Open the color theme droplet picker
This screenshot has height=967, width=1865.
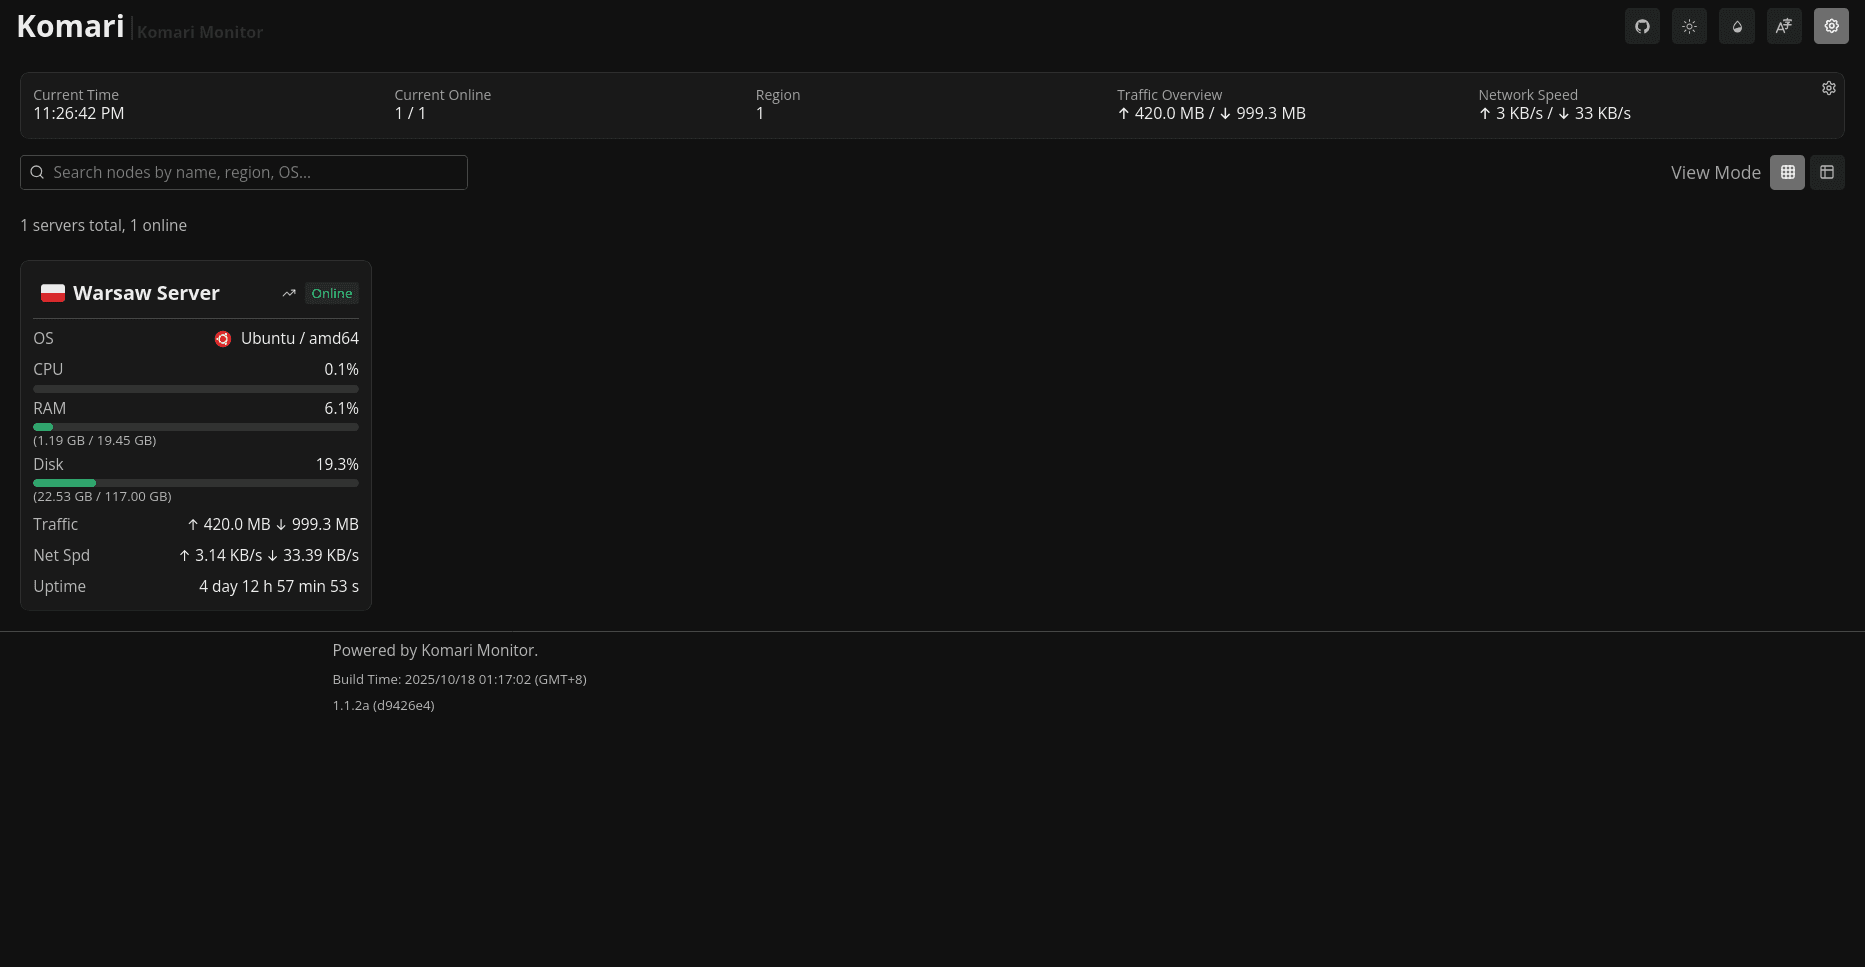pyautogui.click(x=1737, y=27)
